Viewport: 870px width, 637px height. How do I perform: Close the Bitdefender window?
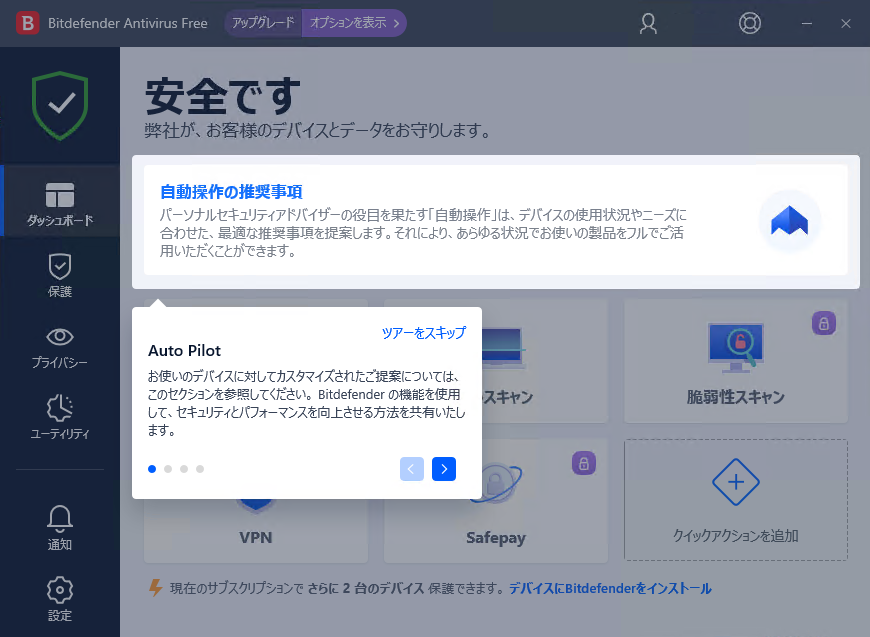click(846, 23)
